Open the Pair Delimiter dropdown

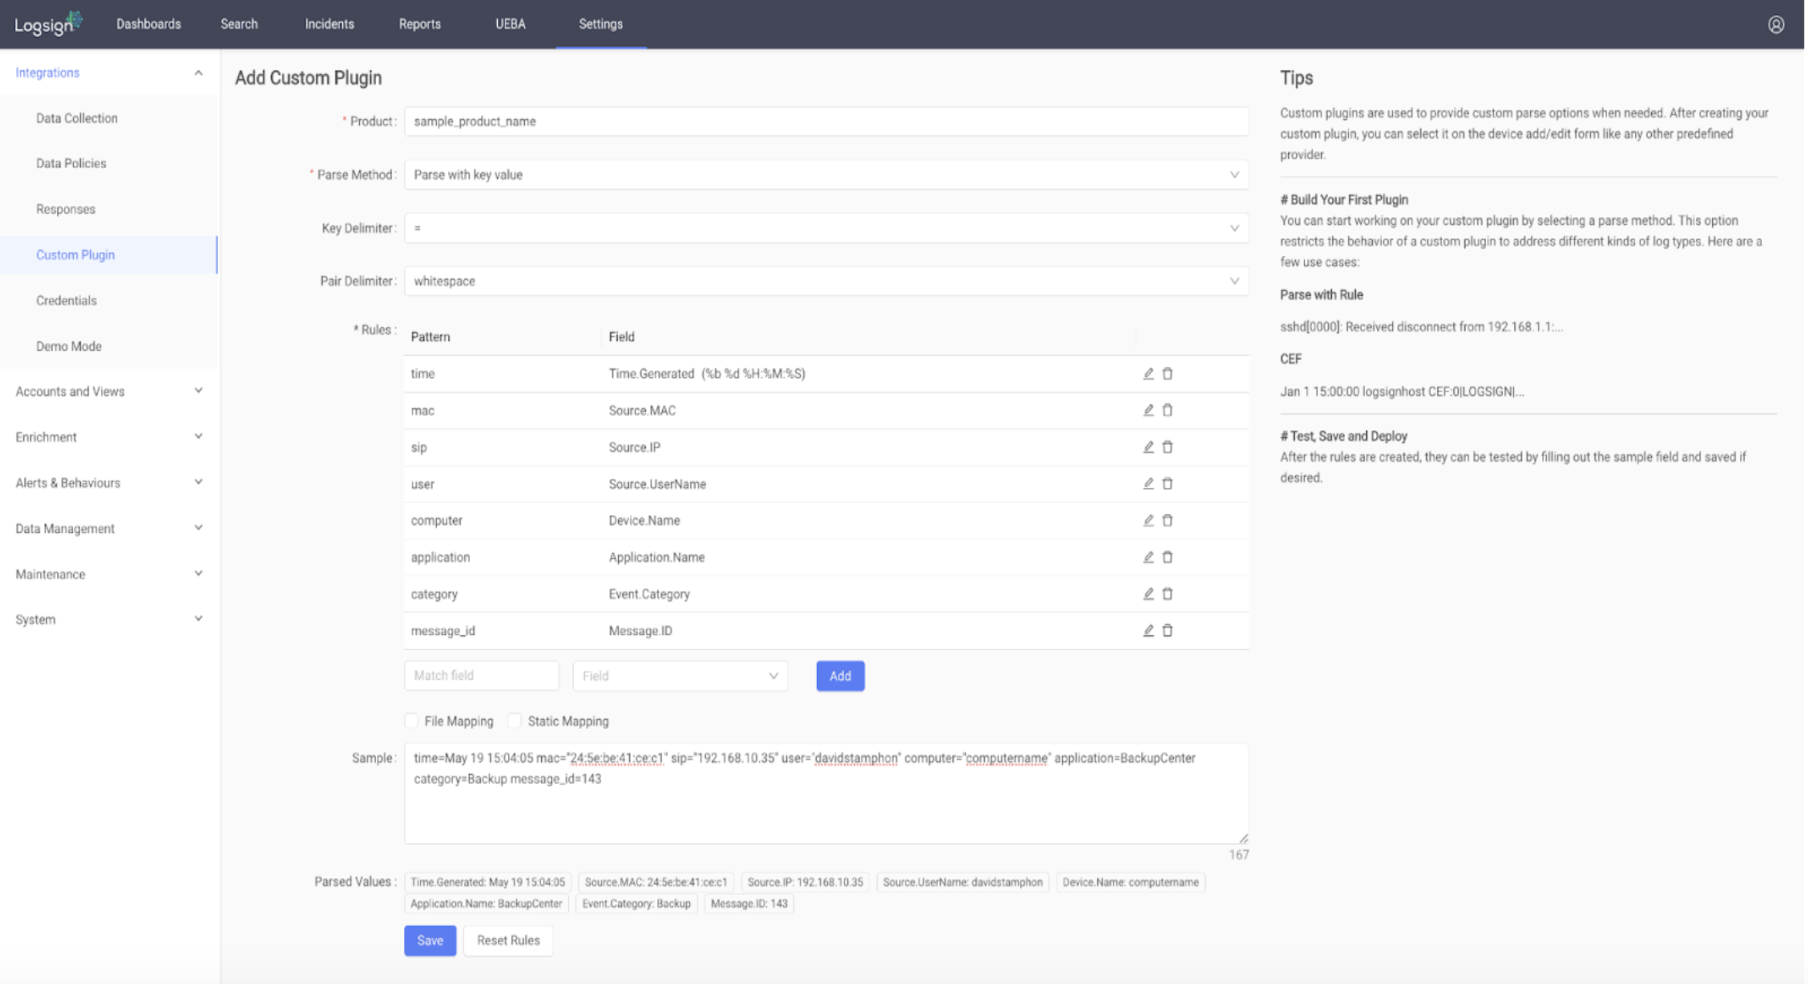826,281
